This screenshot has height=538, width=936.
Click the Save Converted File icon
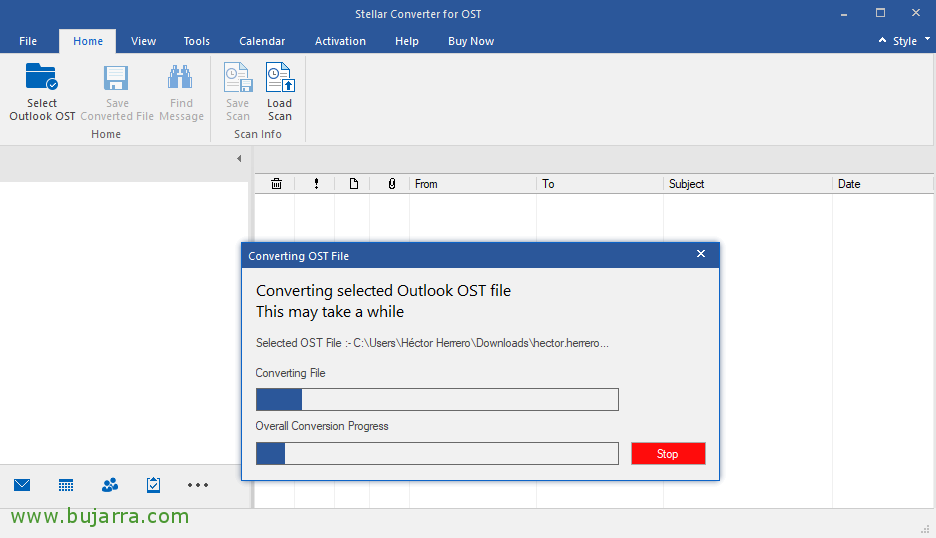click(116, 78)
